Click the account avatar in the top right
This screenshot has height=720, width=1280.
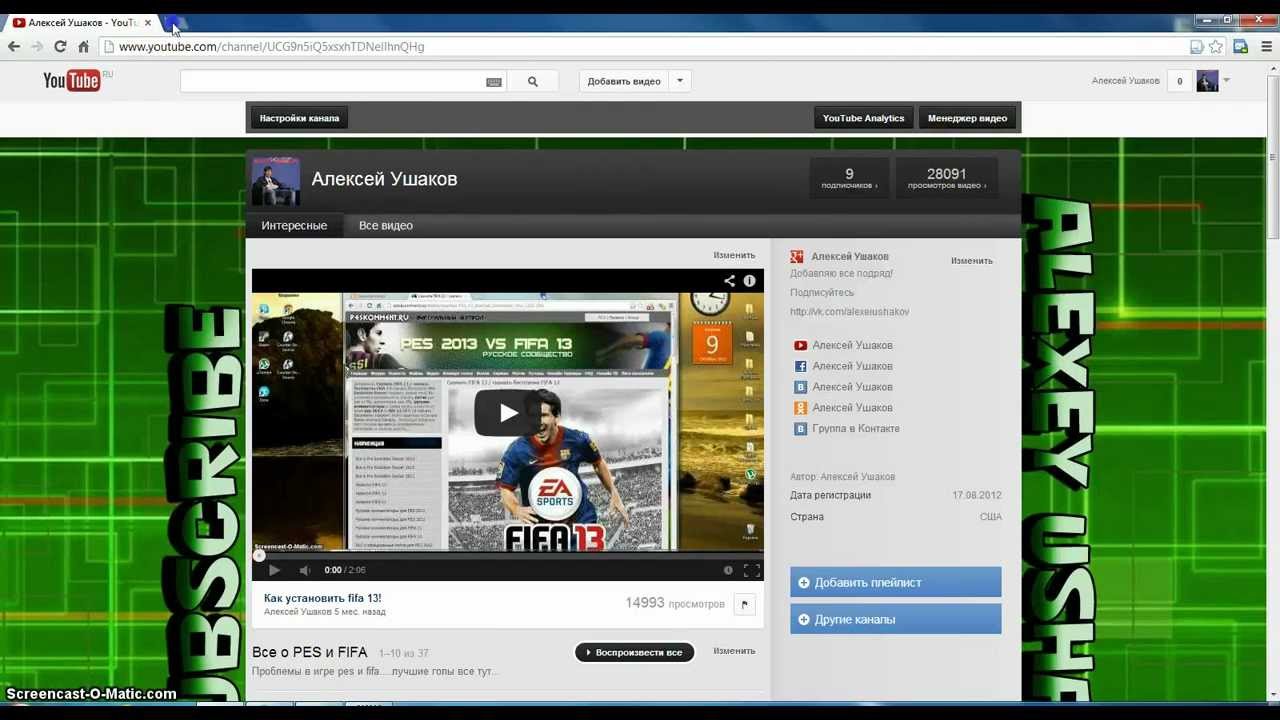click(x=1207, y=81)
